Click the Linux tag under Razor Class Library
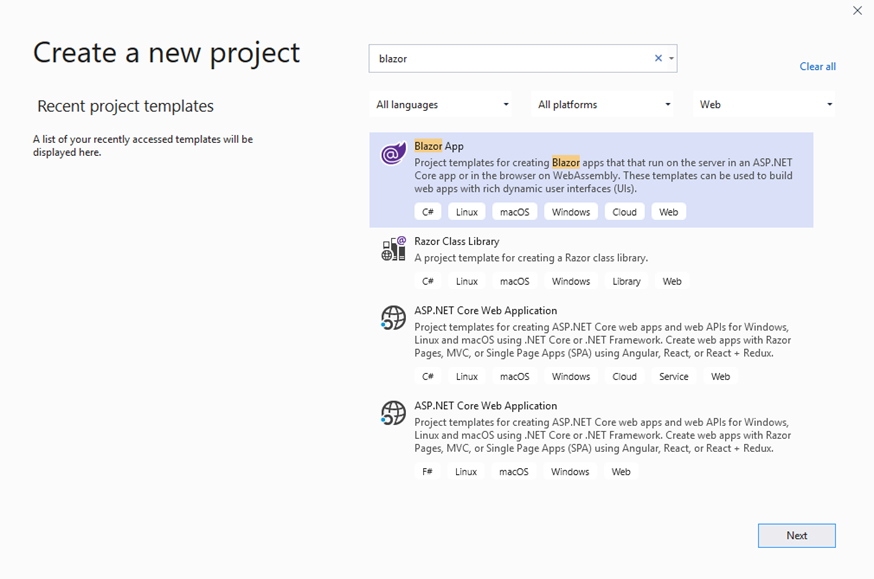874x579 pixels. coord(467,281)
